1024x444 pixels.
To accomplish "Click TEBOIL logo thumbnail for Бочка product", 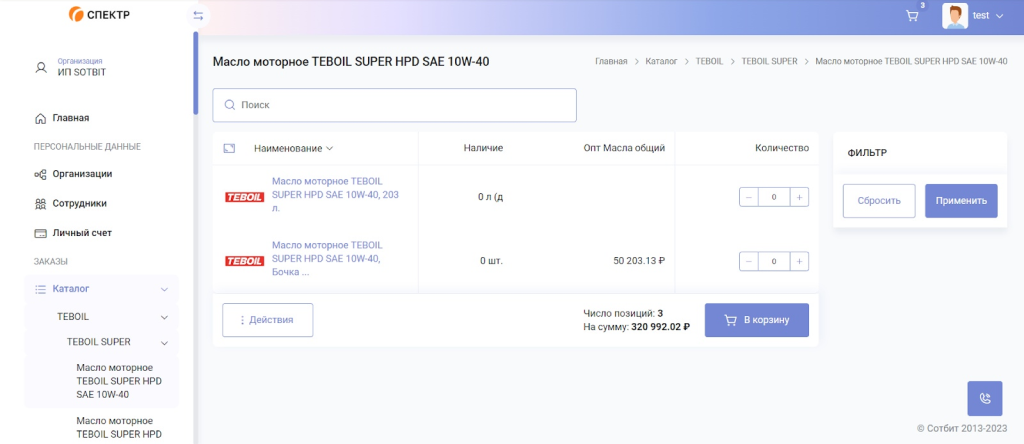I will click(x=244, y=261).
